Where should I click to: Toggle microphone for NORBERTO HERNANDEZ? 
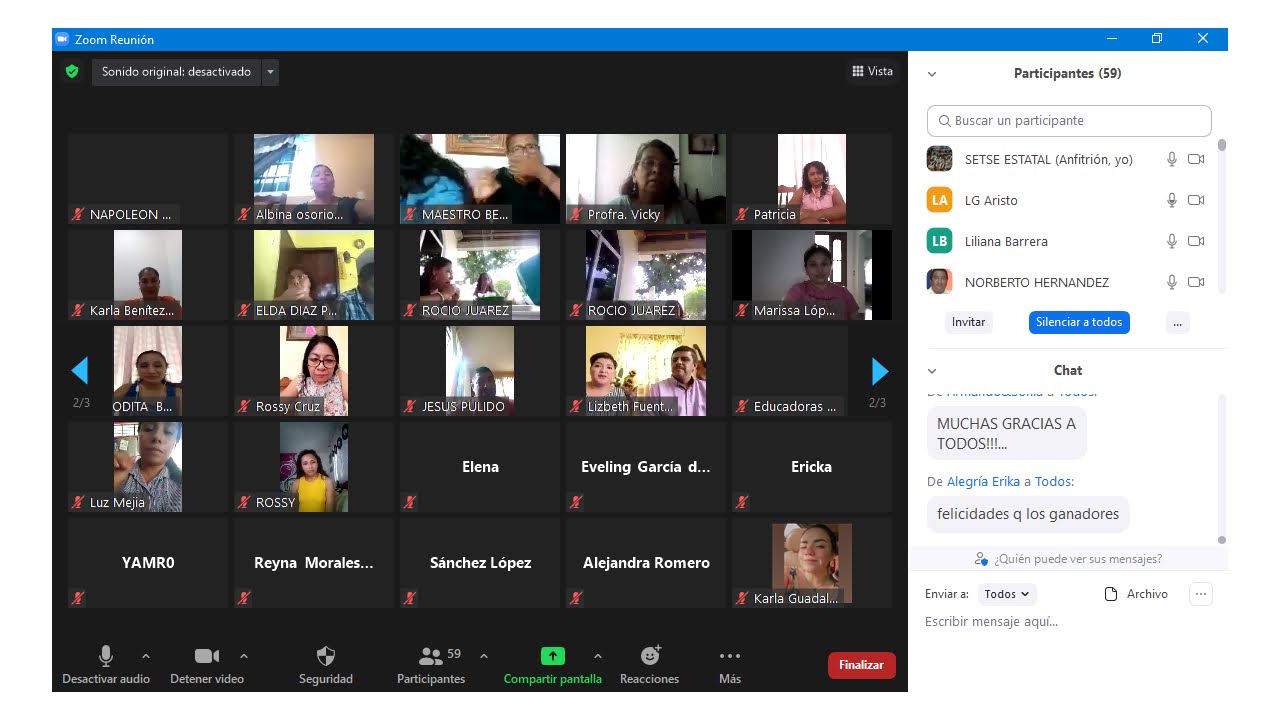point(1172,282)
